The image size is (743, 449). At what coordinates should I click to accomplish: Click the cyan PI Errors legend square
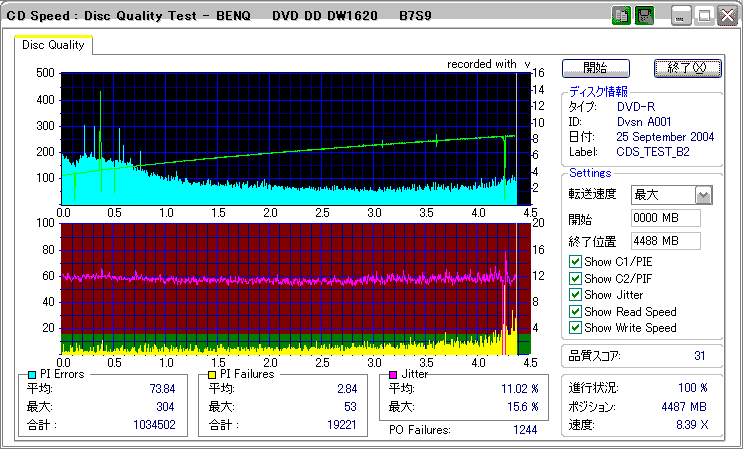pos(32,375)
